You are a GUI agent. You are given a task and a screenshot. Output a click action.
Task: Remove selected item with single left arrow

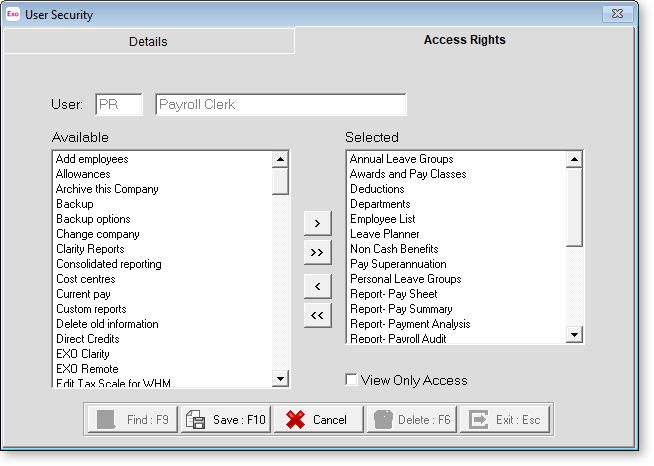coord(317,286)
